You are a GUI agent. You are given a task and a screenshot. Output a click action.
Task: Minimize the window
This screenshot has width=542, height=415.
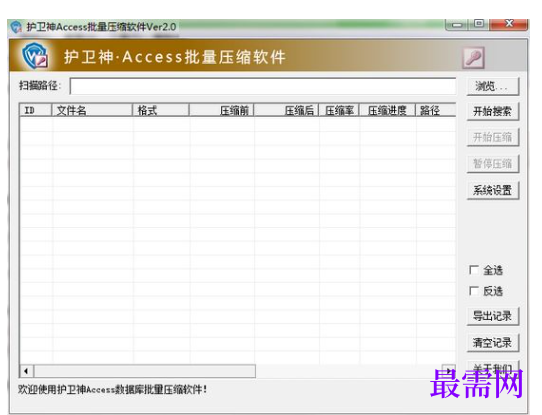[x=457, y=25]
